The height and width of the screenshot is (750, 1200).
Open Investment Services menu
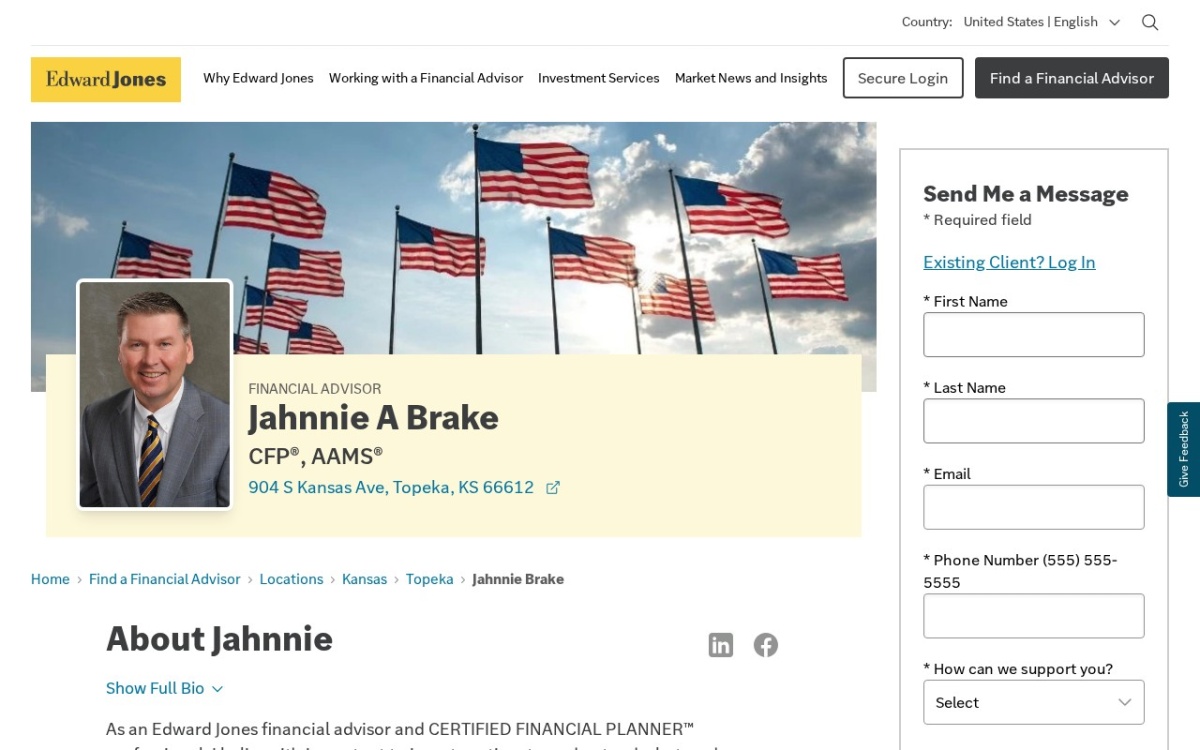tap(598, 78)
